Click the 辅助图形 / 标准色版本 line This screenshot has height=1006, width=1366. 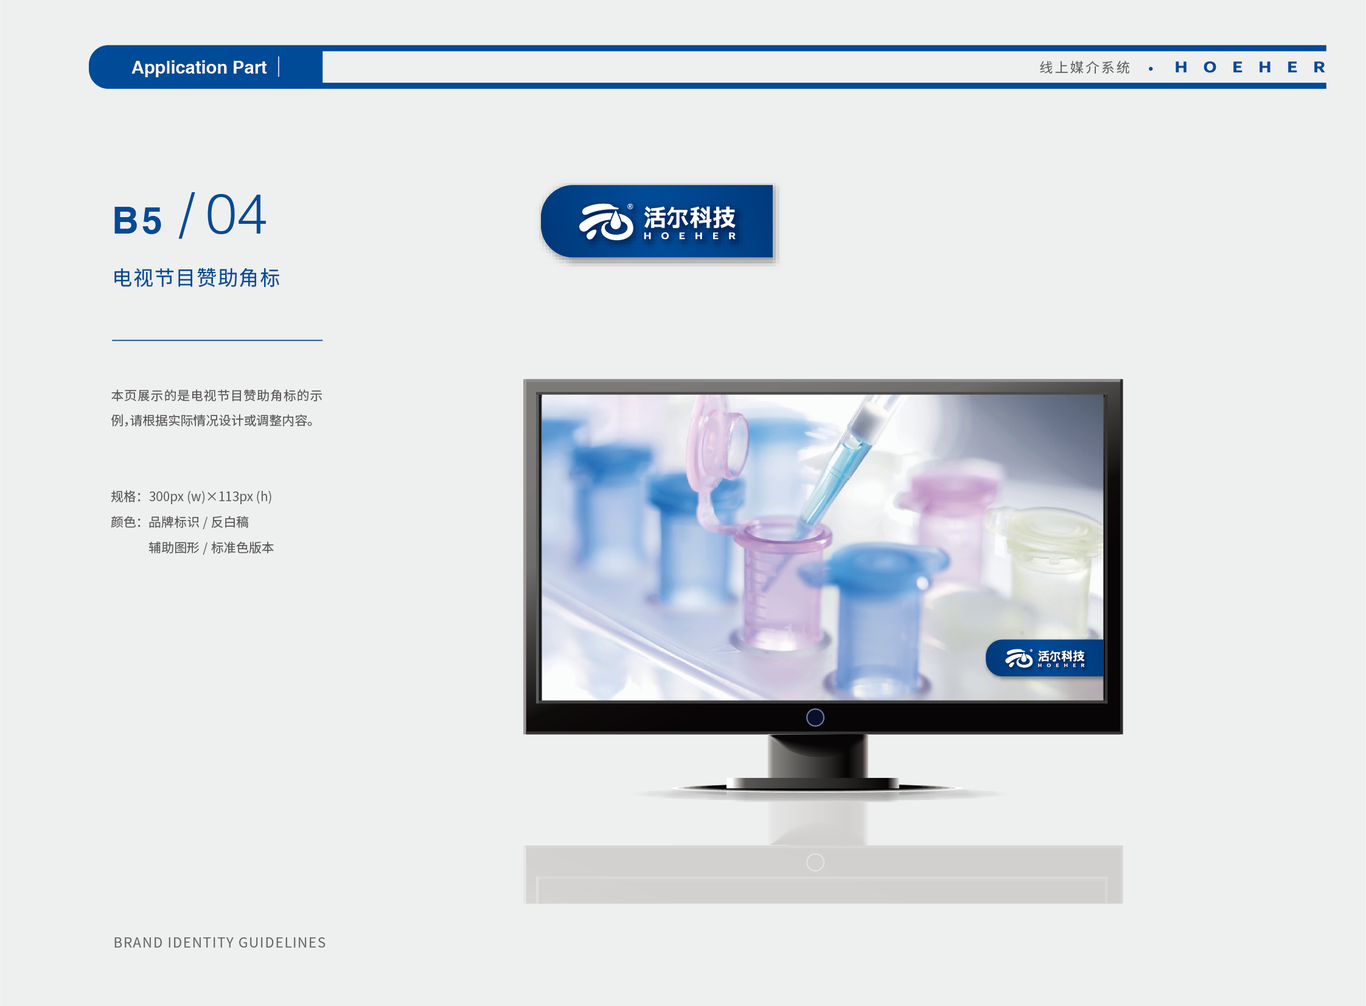[211, 548]
